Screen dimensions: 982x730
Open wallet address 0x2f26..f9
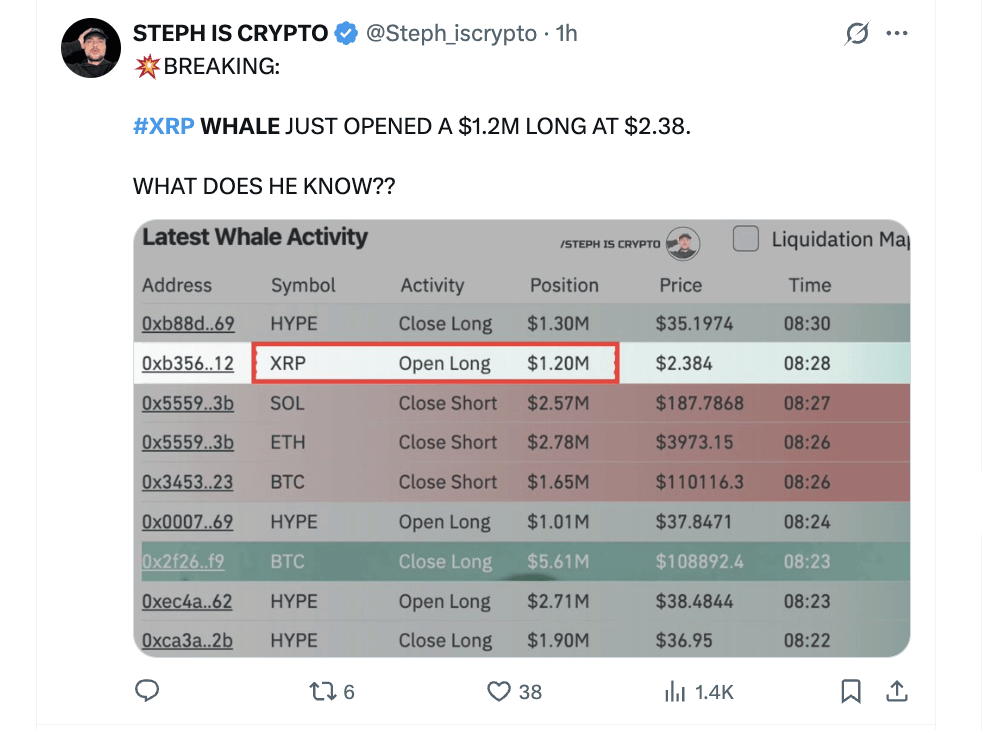click(183, 561)
